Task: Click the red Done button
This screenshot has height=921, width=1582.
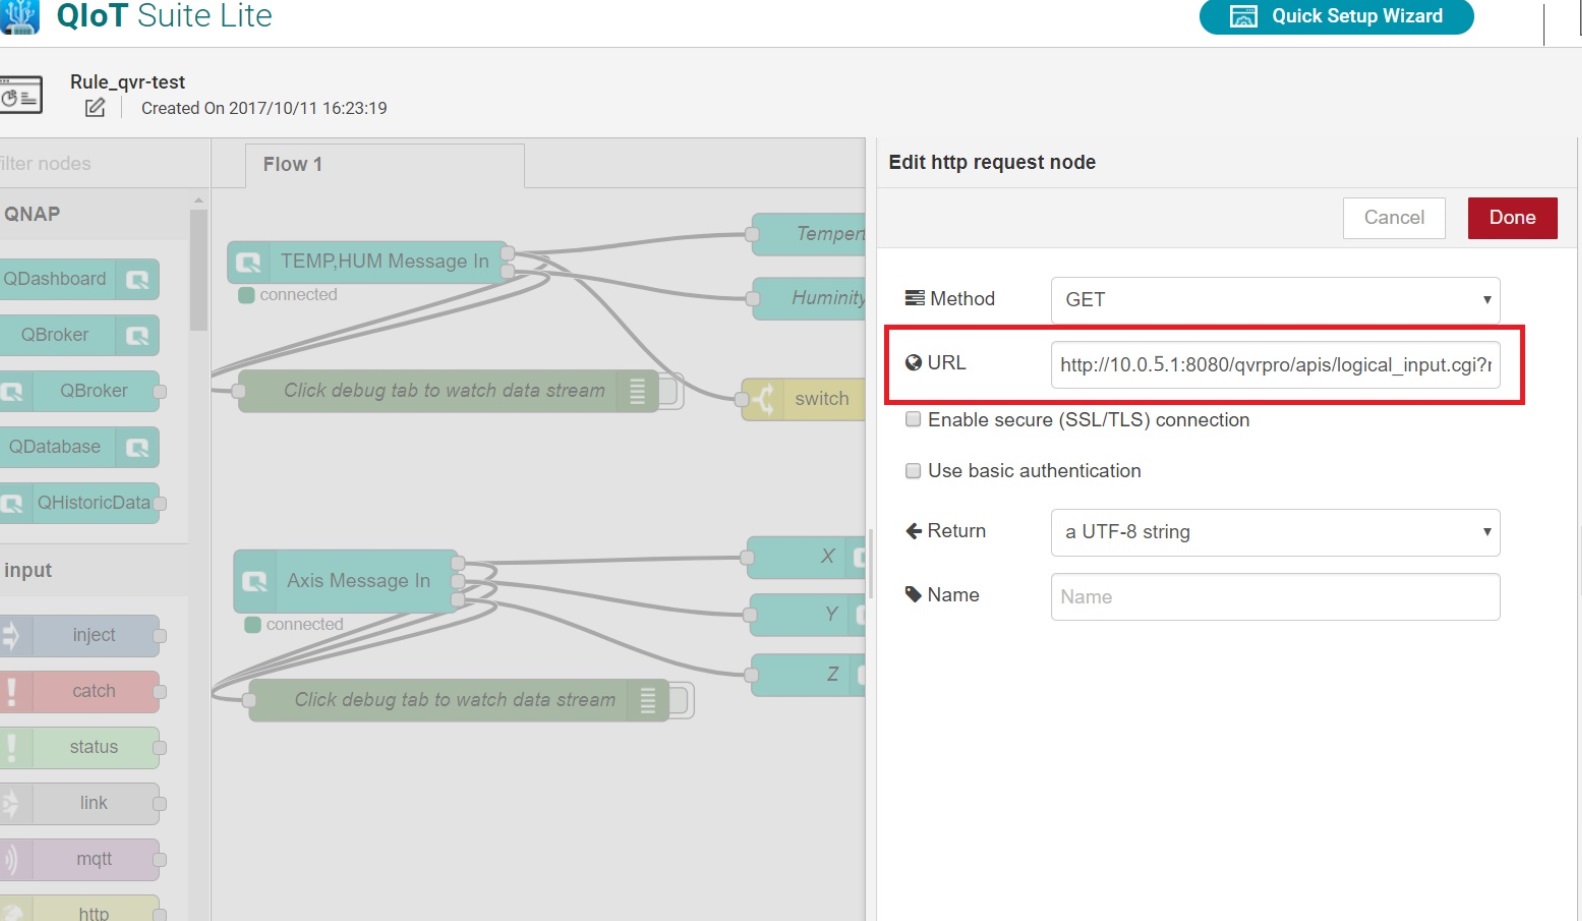Action: click(x=1512, y=218)
